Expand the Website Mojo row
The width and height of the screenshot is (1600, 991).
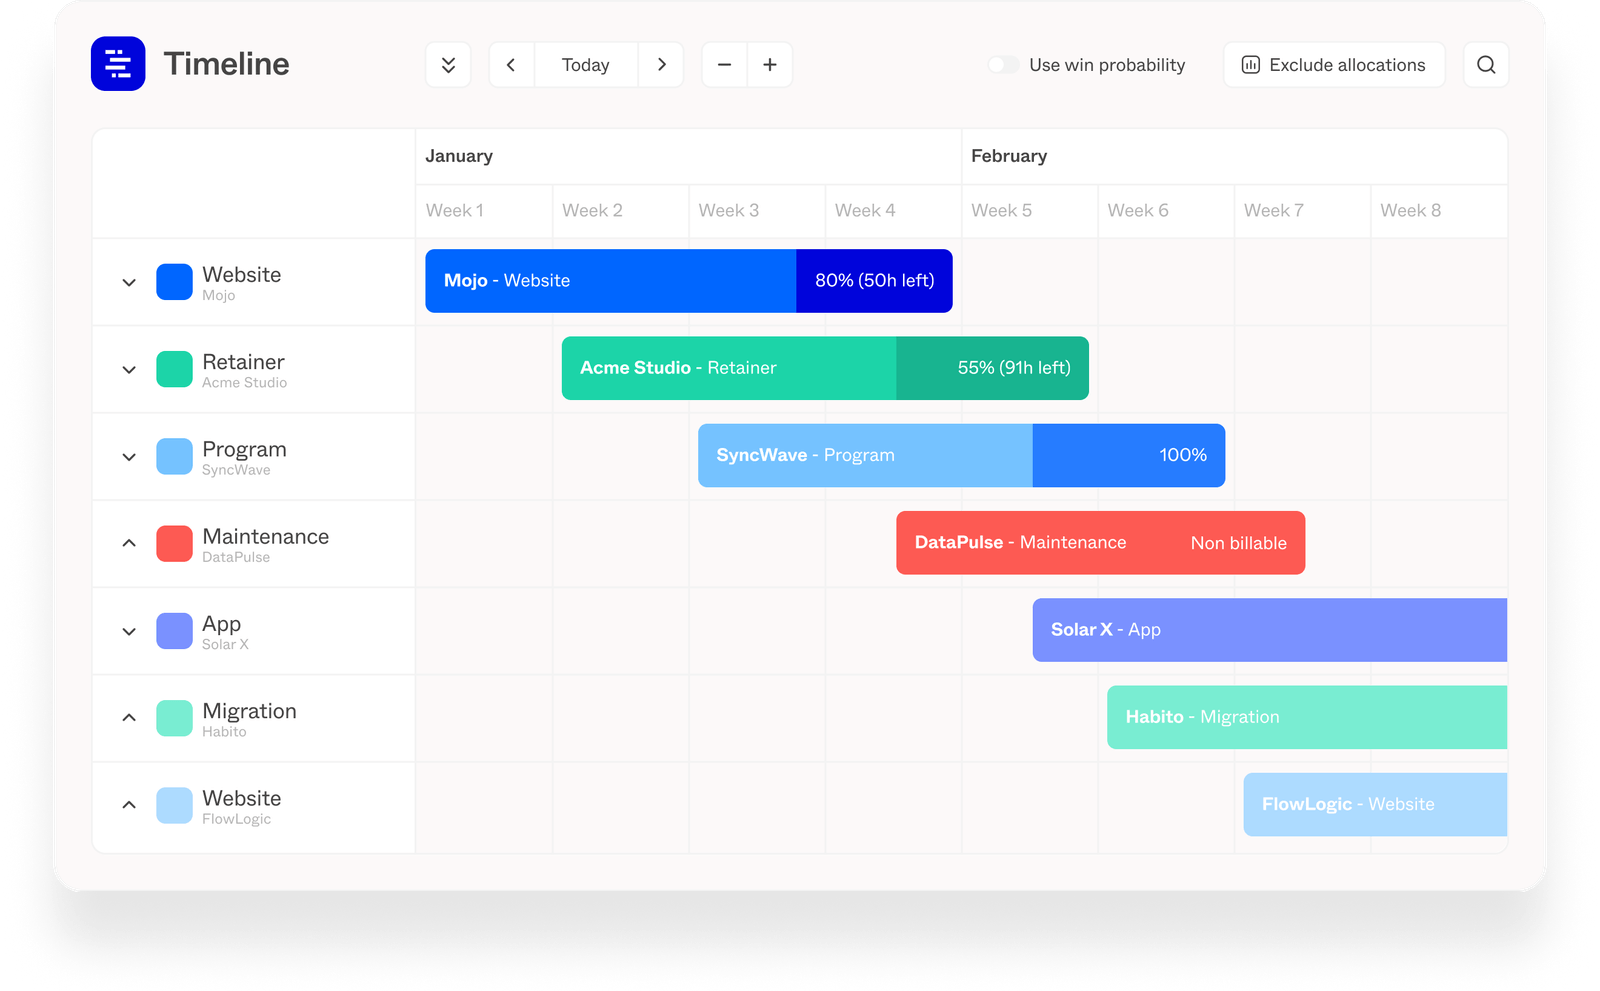(129, 282)
